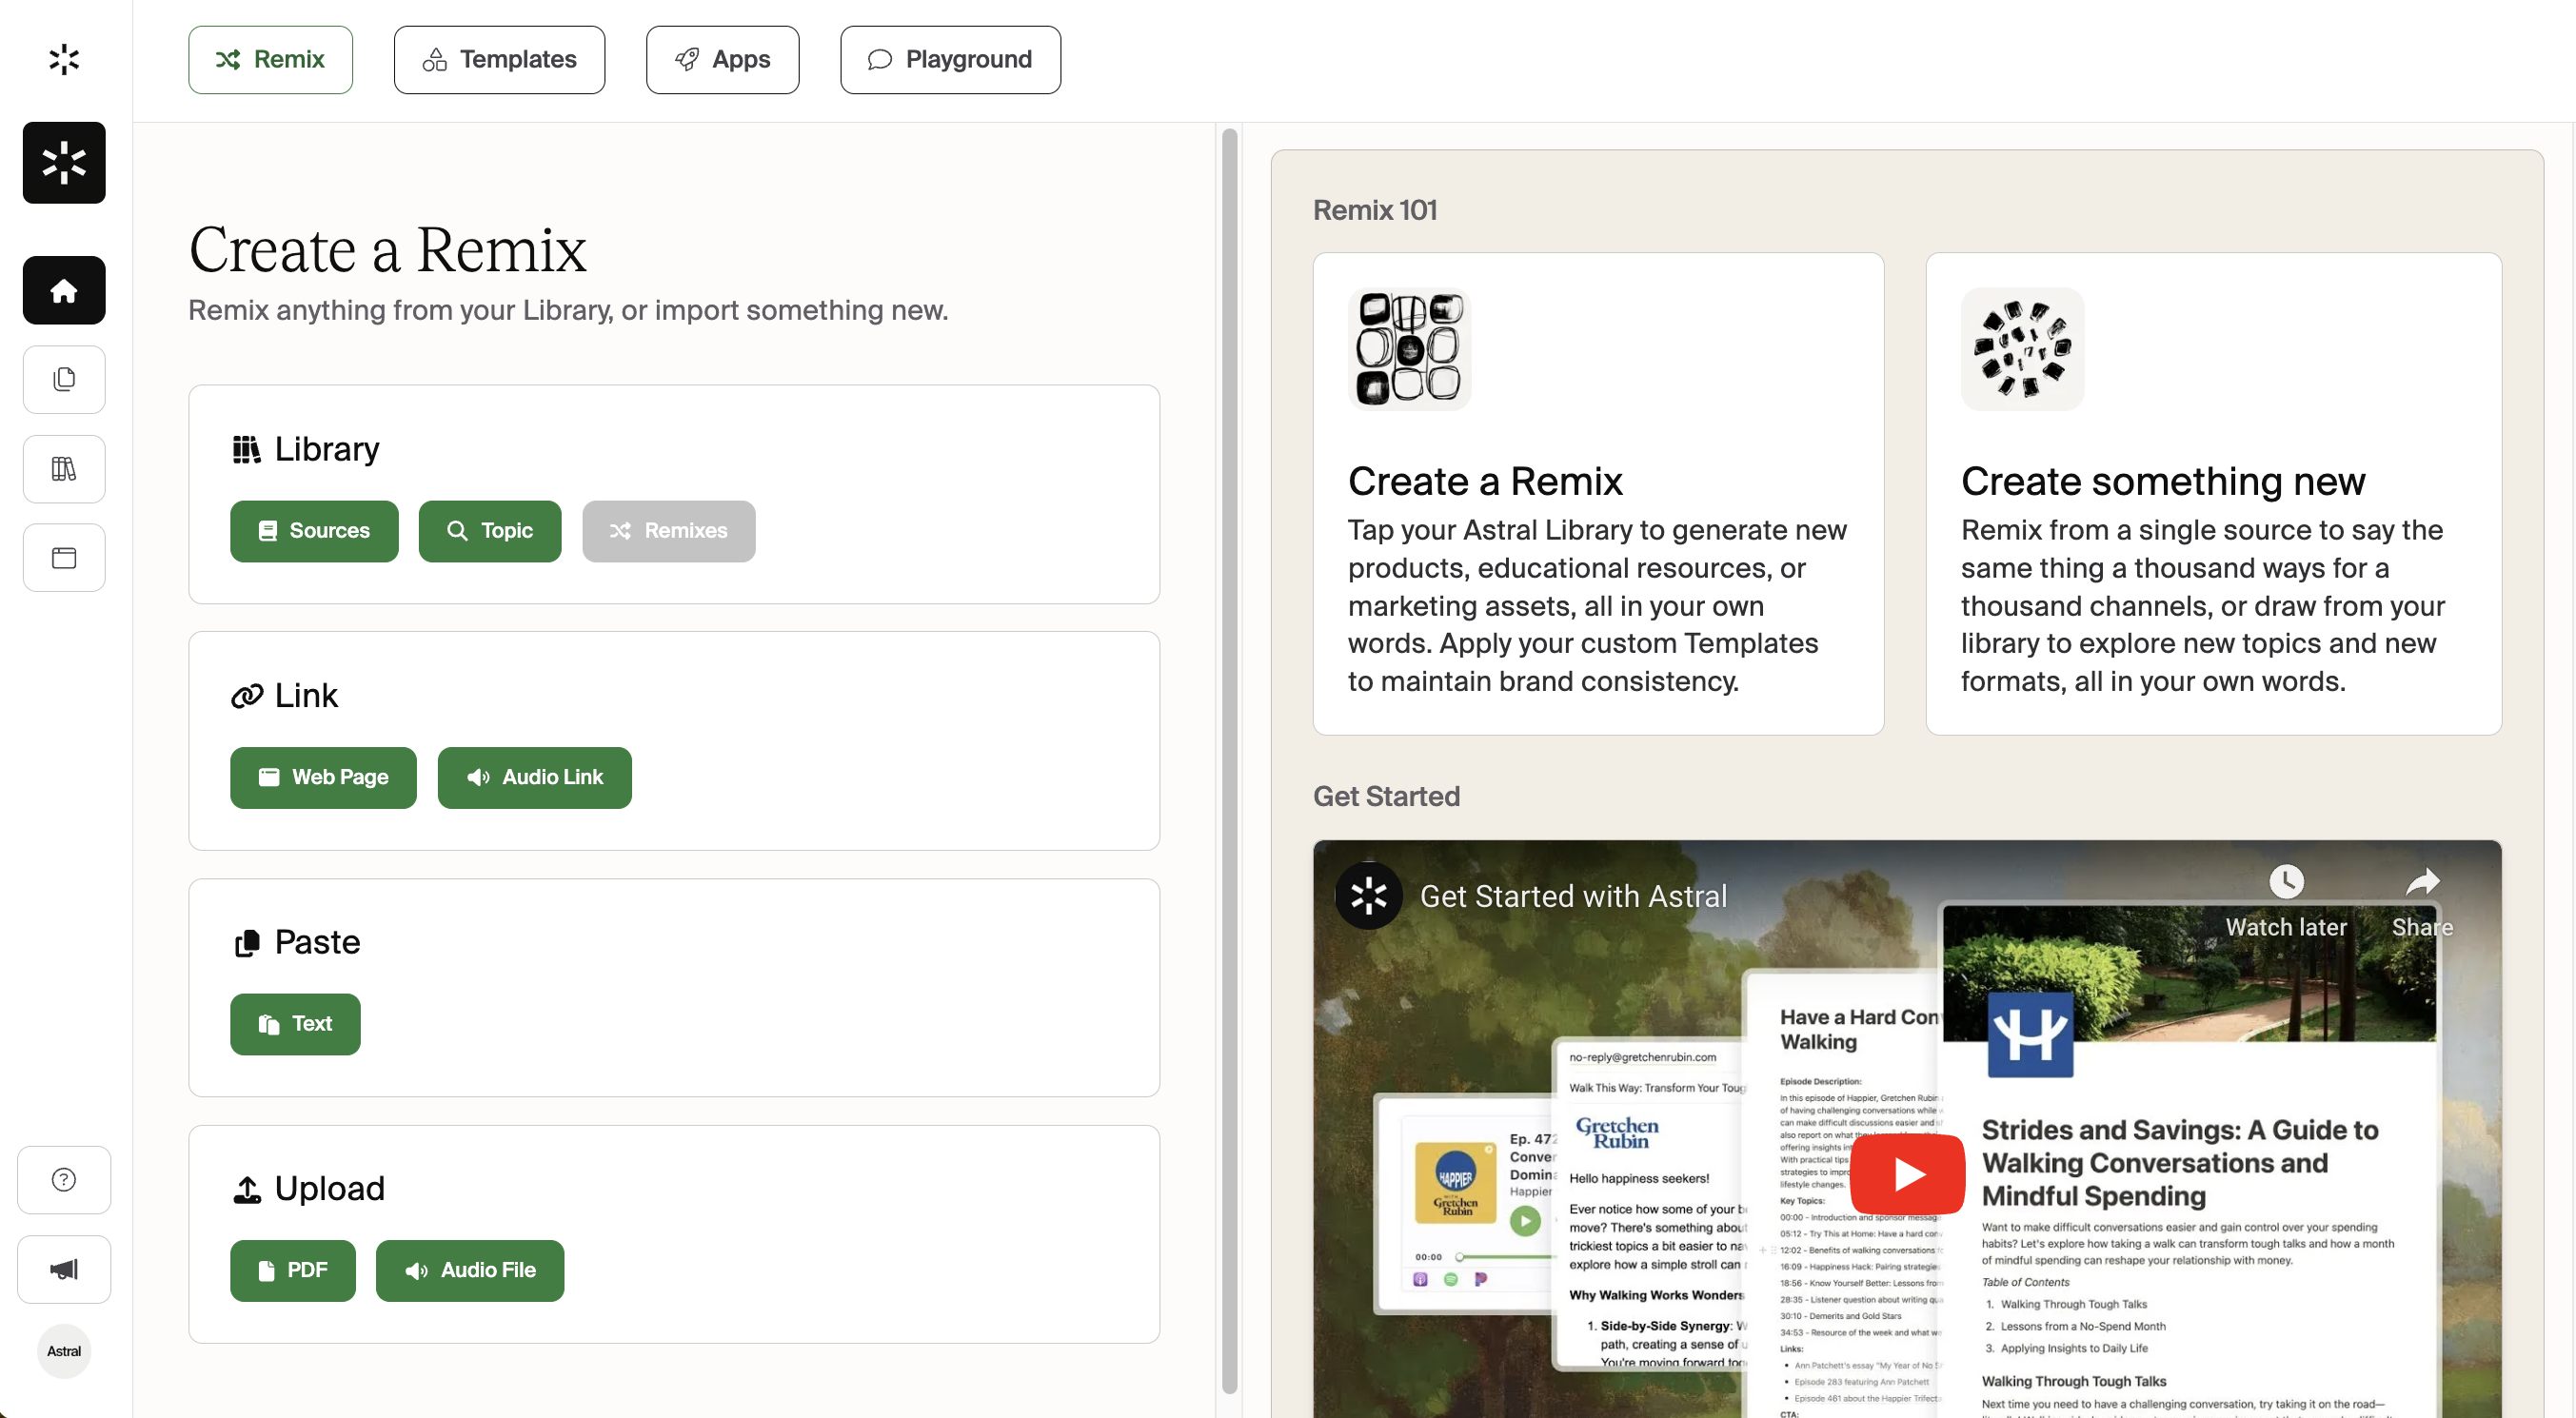Go to Home in the sidebar
The height and width of the screenshot is (1418, 2576).
tap(64, 290)
